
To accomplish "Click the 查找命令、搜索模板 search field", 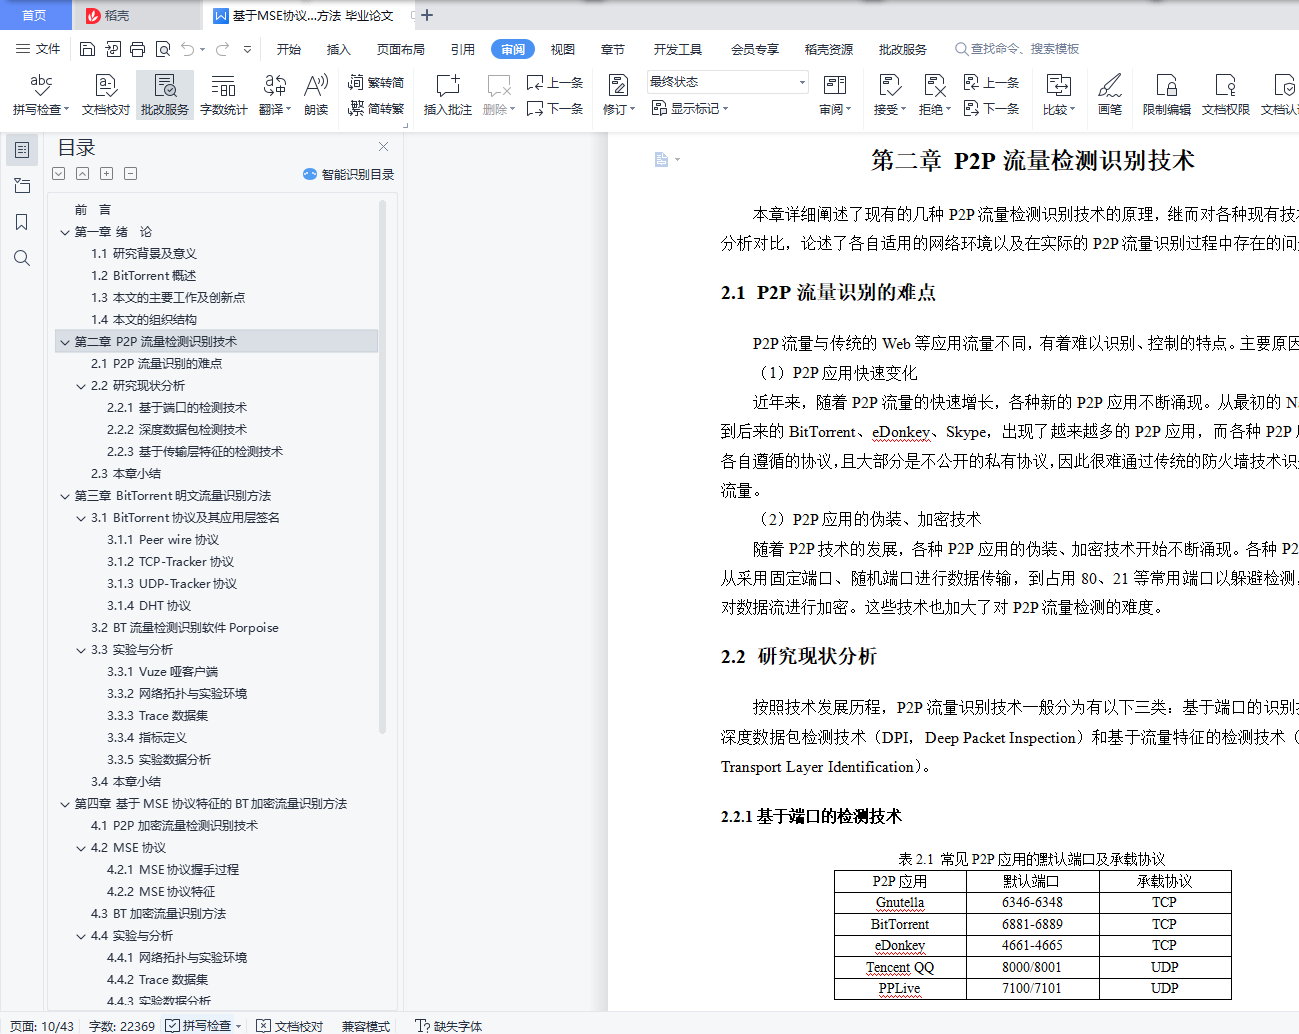I will pyautogui.click(x=1017, y=49).
